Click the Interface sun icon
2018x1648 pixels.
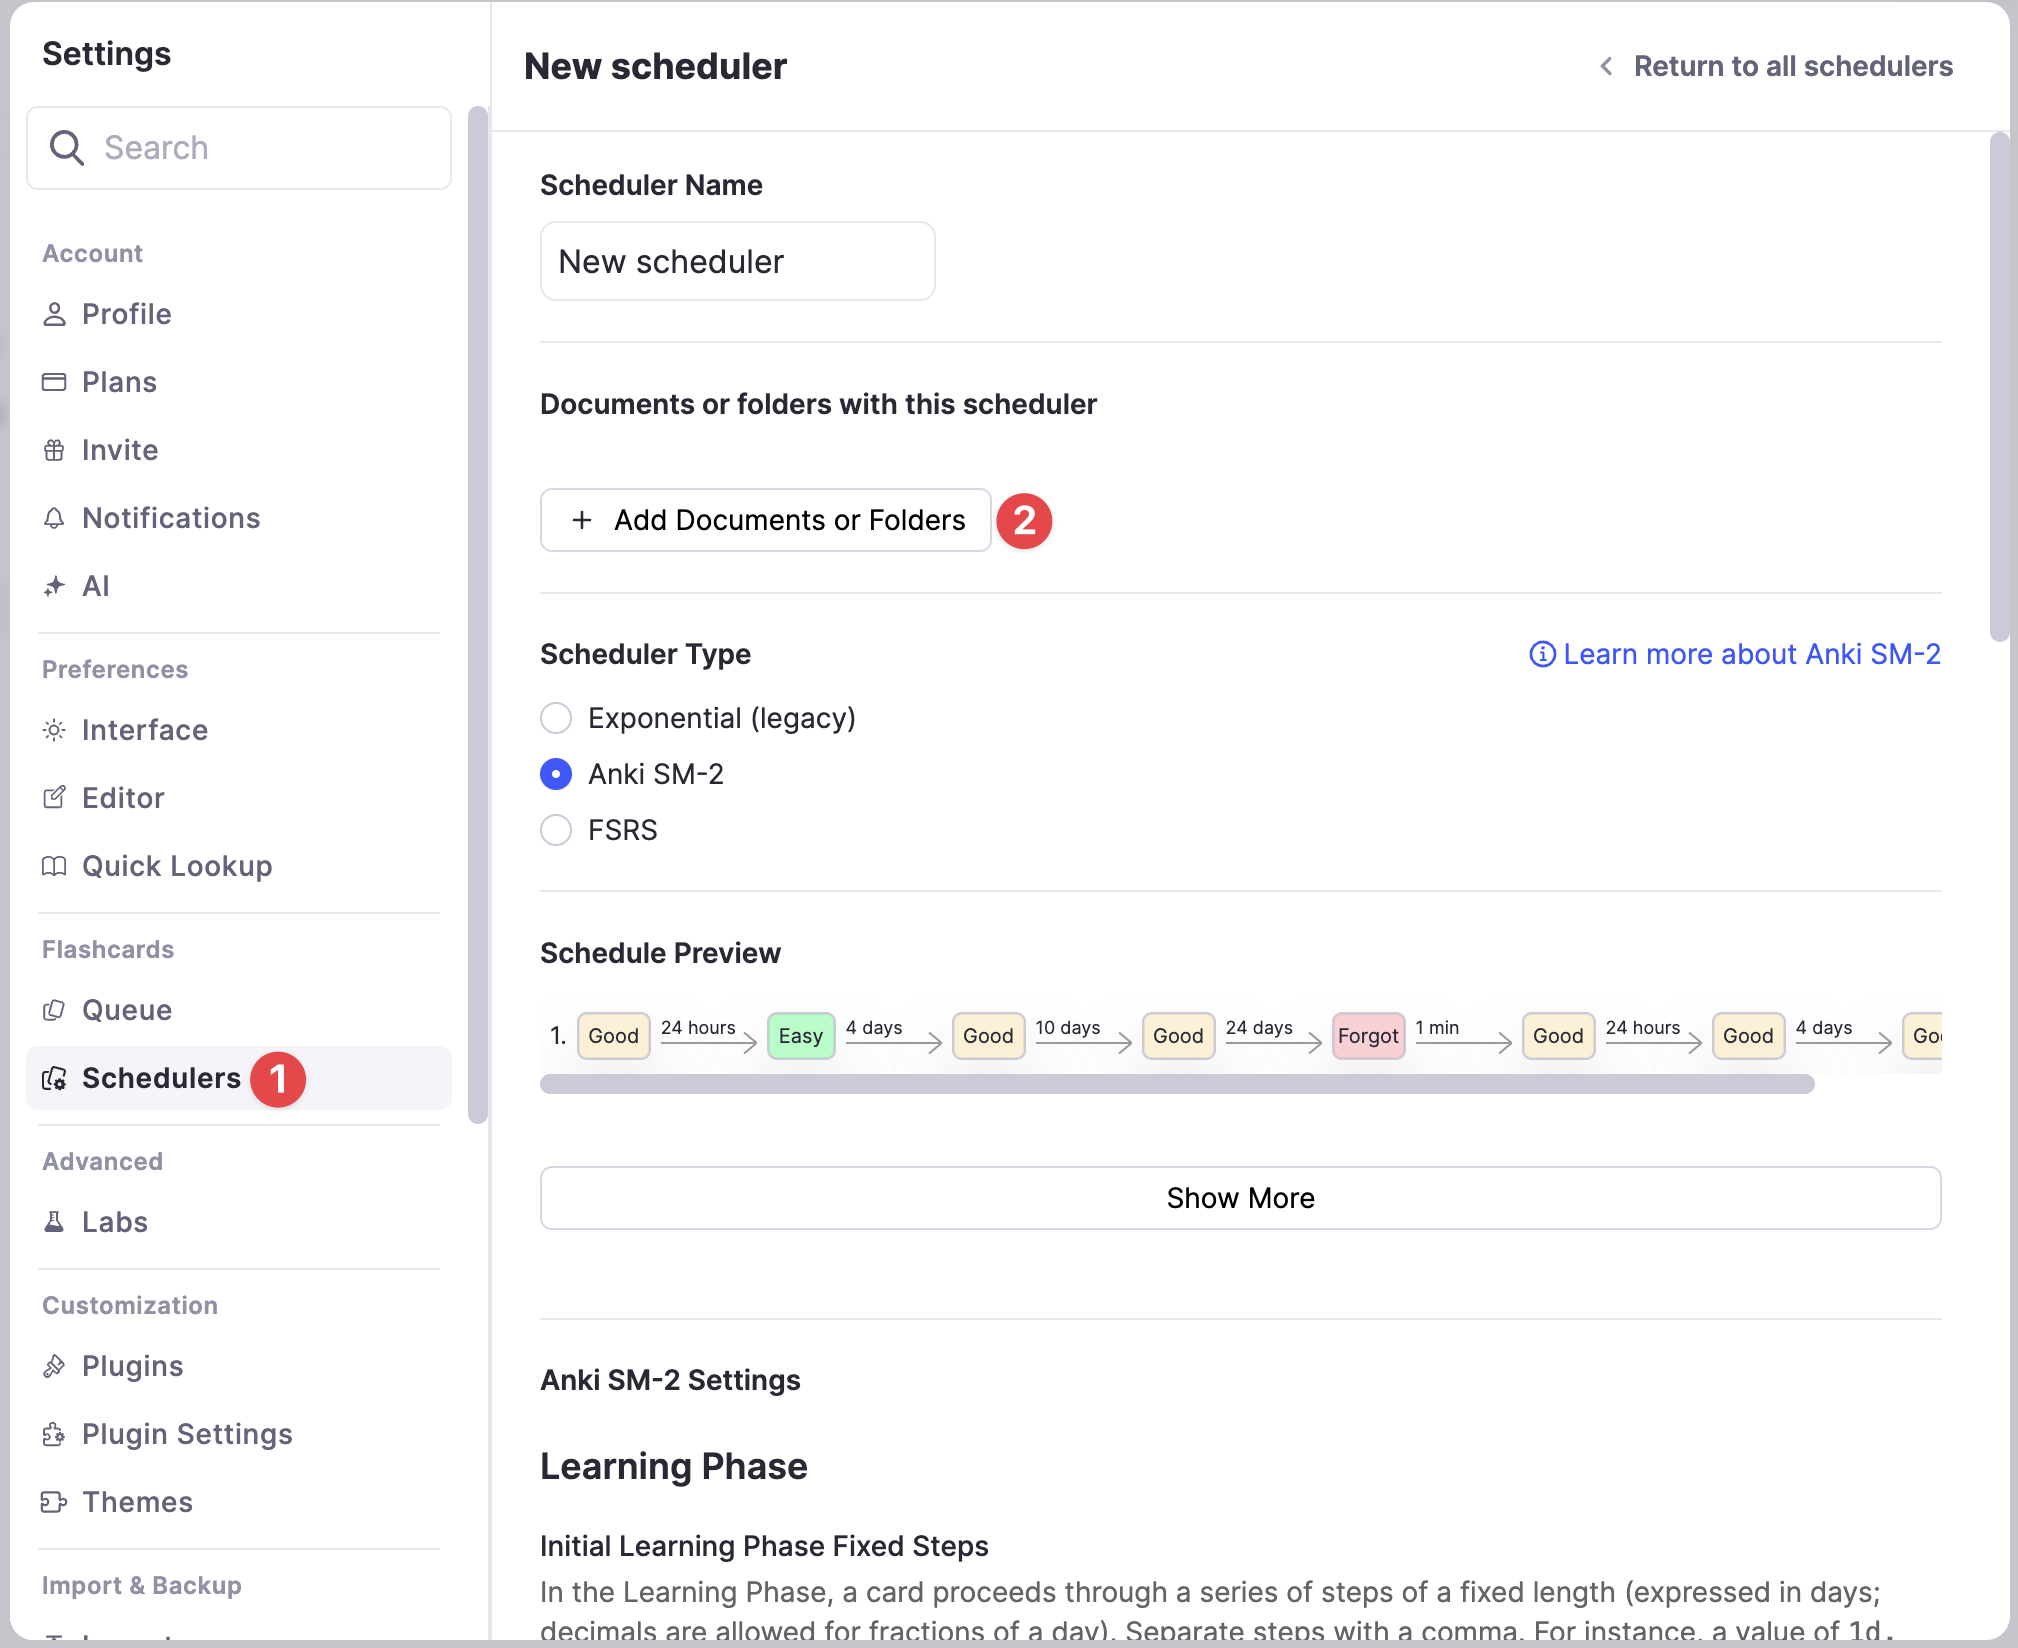pyautogui.click(x=54, y=730)
